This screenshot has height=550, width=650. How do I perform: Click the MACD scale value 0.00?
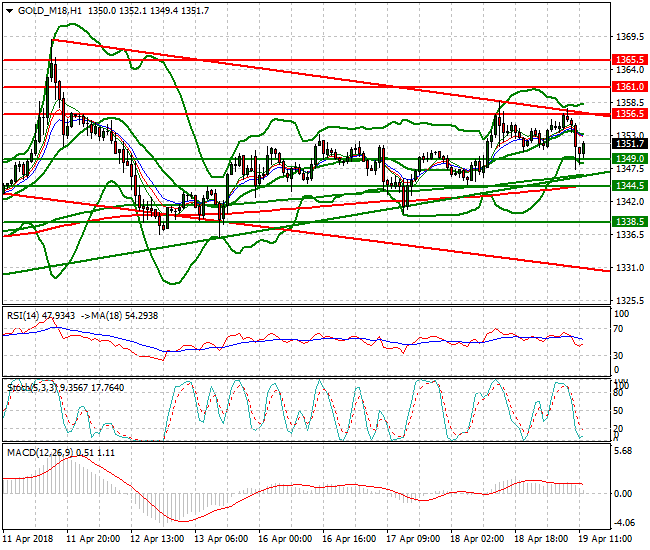pos(623,494)
